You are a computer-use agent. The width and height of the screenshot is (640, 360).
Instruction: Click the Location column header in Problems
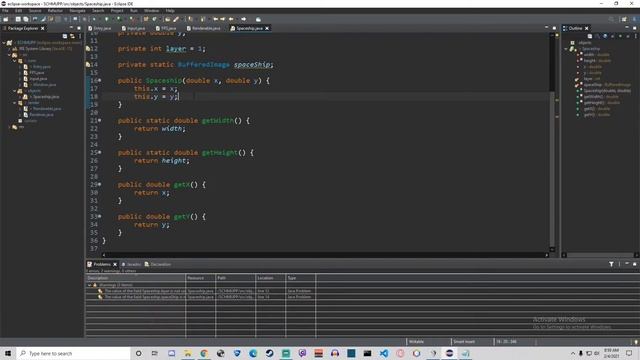270,278
